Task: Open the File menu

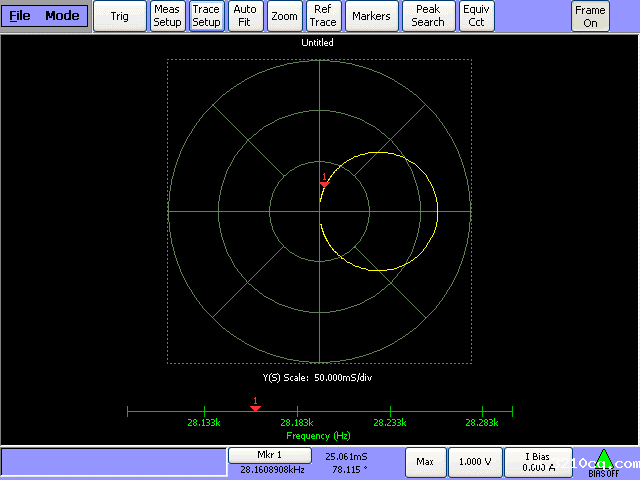Action: 20,16
